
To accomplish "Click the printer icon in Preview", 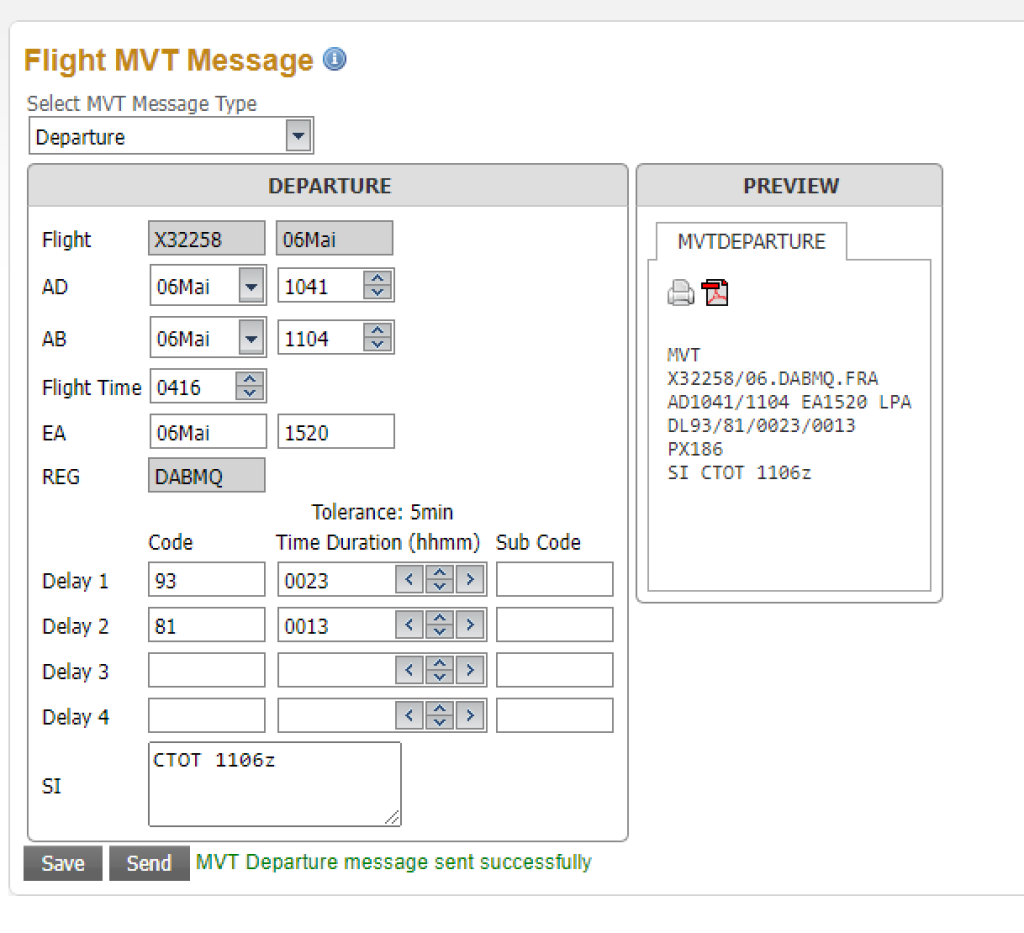I will 681,293.
